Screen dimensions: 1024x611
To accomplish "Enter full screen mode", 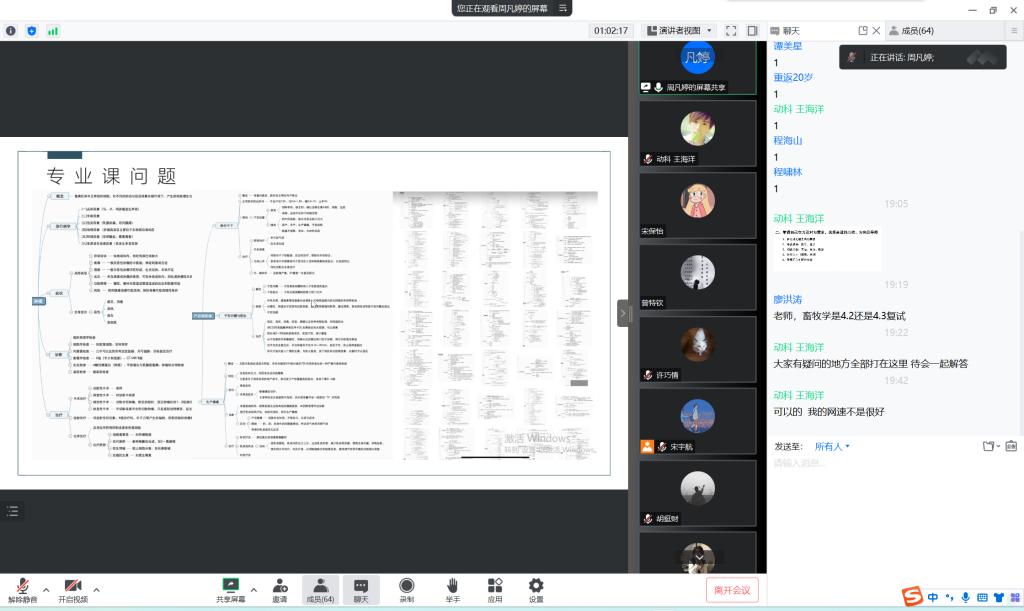I will click(x=731, y=31).
